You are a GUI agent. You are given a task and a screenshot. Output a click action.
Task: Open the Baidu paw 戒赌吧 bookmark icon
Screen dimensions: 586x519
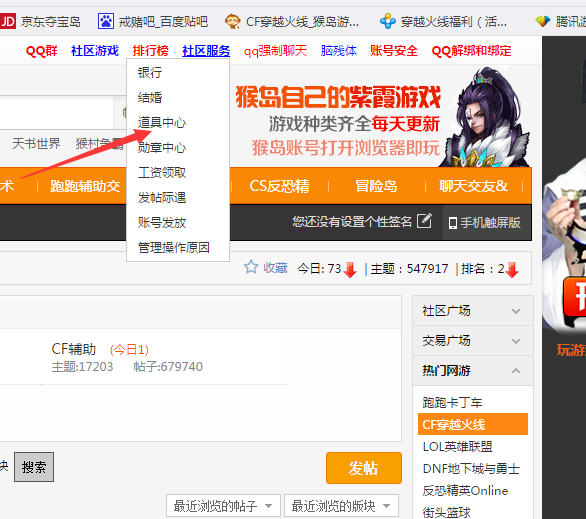[106, 21]
